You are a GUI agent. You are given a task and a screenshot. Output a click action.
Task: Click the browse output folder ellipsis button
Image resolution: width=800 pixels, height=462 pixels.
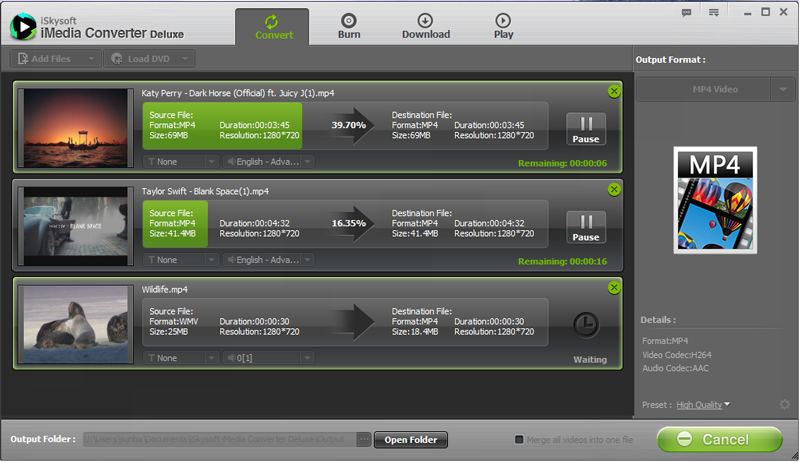point(364,440)
